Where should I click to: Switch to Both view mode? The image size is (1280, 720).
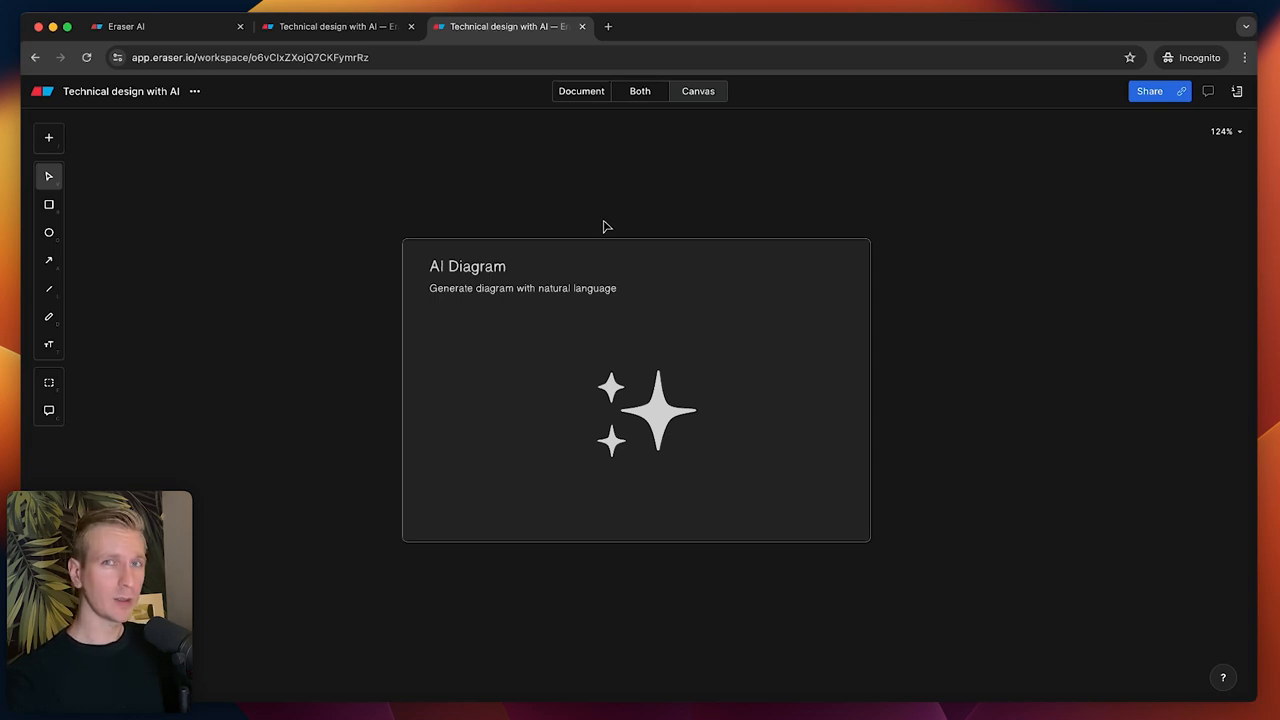click(640, 91)
